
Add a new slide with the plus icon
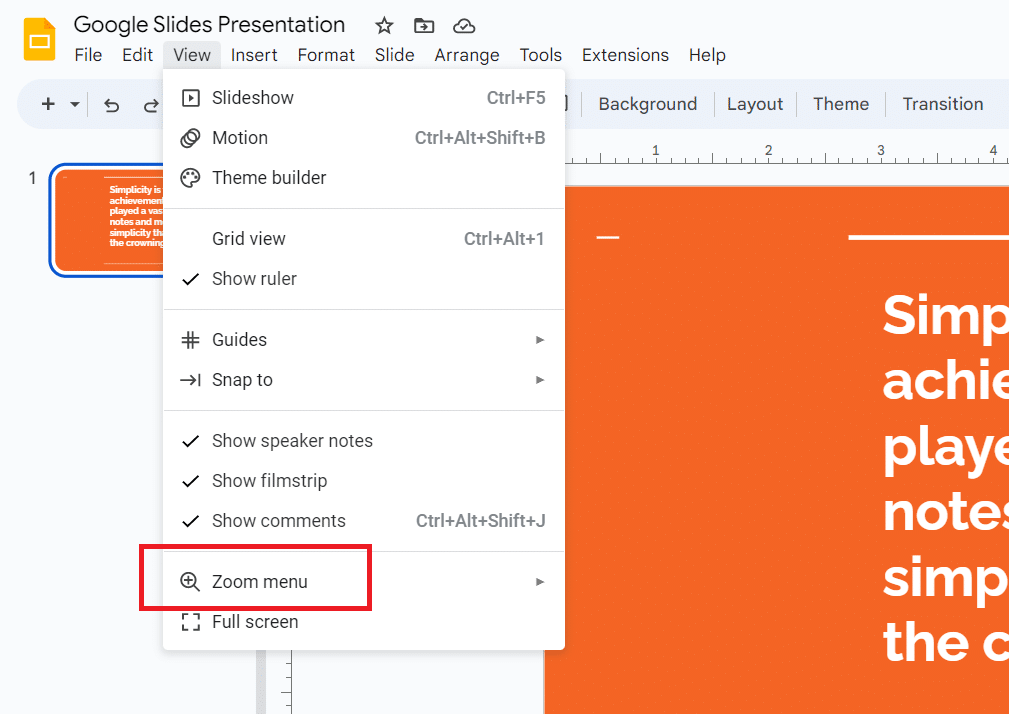(47, 104)
